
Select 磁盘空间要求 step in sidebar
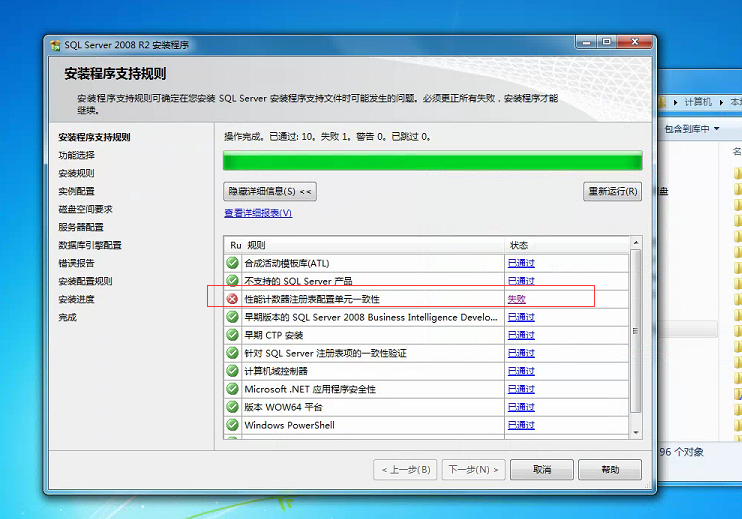click(85, 209)
